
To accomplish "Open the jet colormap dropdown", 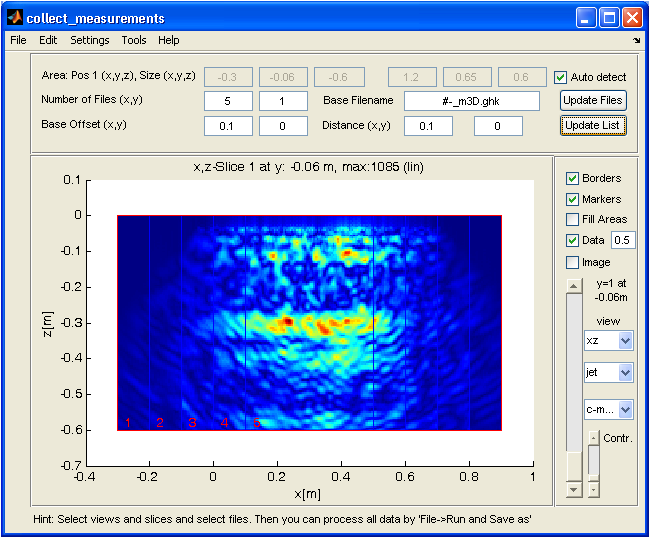I will [x=608, y=373].
